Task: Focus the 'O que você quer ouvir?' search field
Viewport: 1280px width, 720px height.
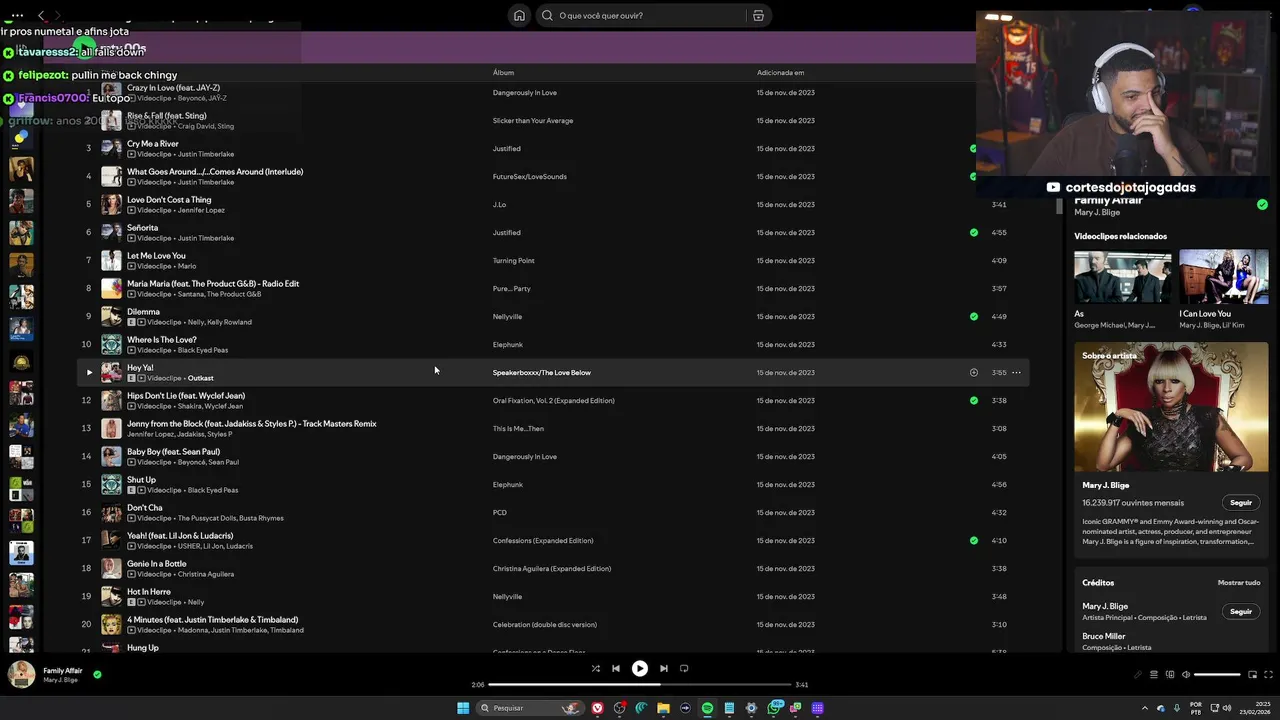Action: click(x=643, y=15)
